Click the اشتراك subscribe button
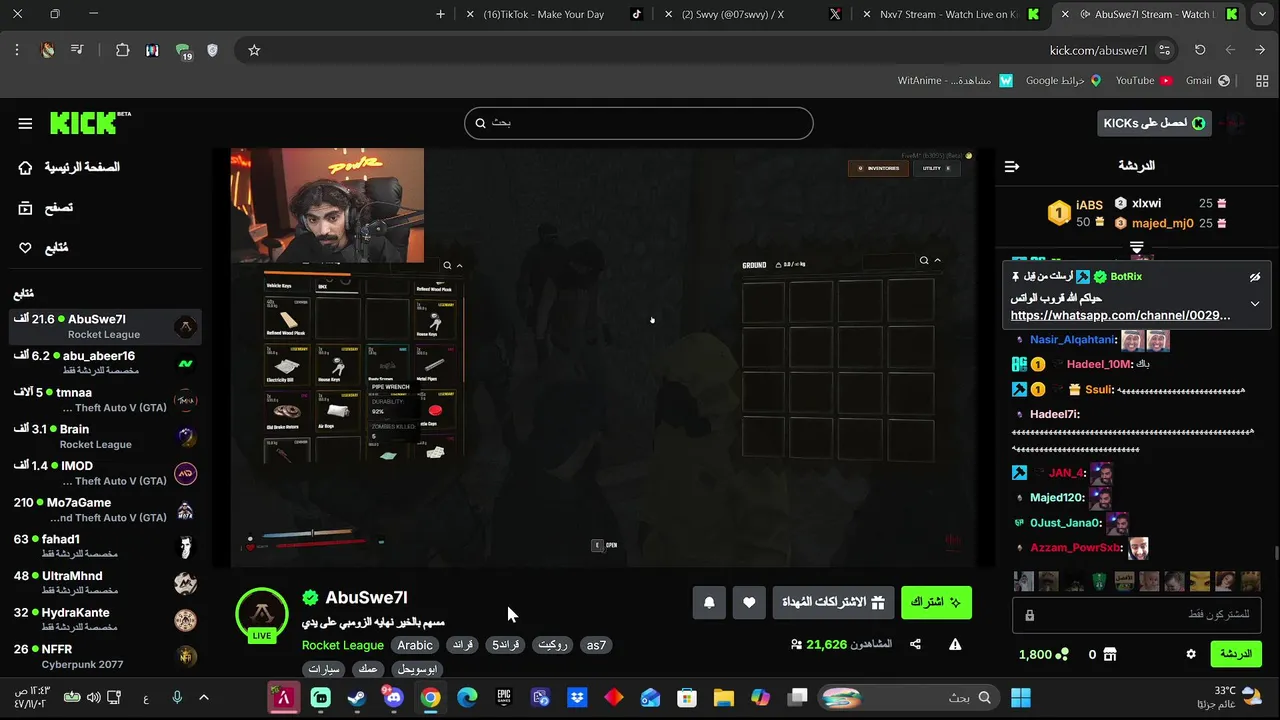The image size is (1280, 720). click(x=936, y=602)
